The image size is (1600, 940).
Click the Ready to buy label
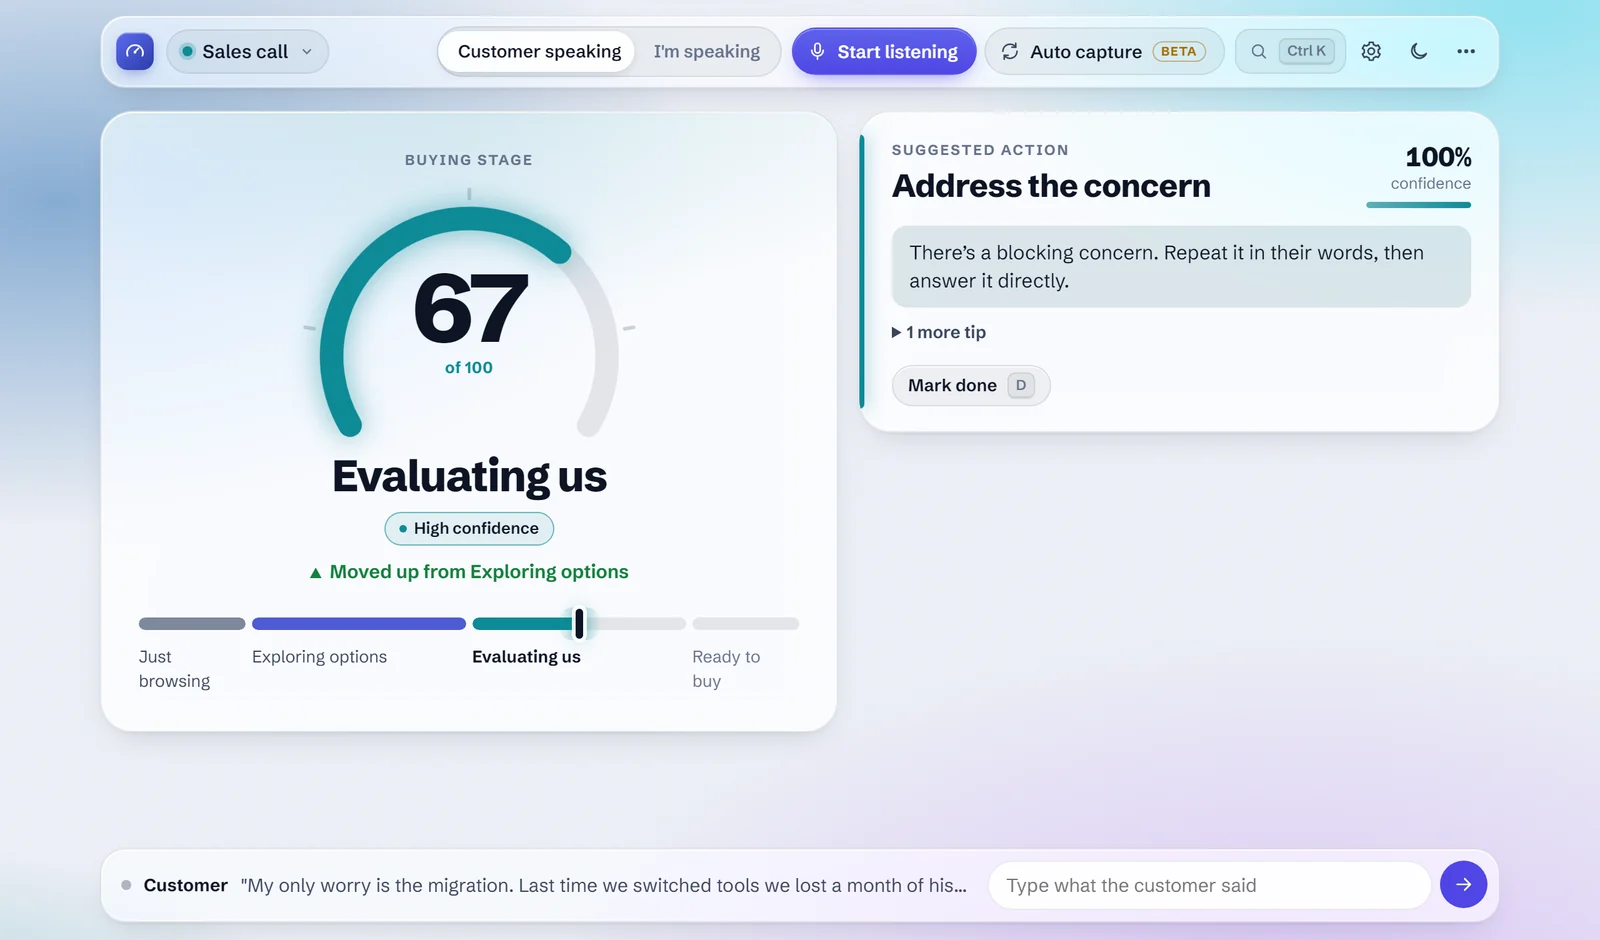pyautogui.click(x=726, y=669)
